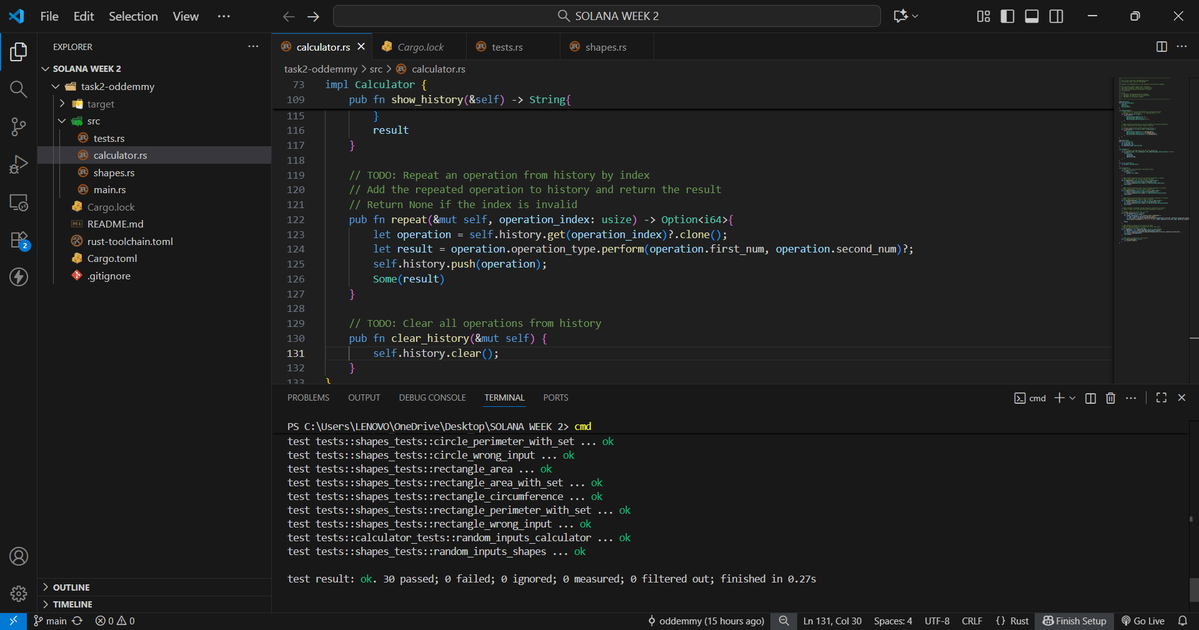Switch to the PROBLEMS panel tab
Image resolution: width=1199 pixels, height=630 pixels.
[x=308, y=398]
